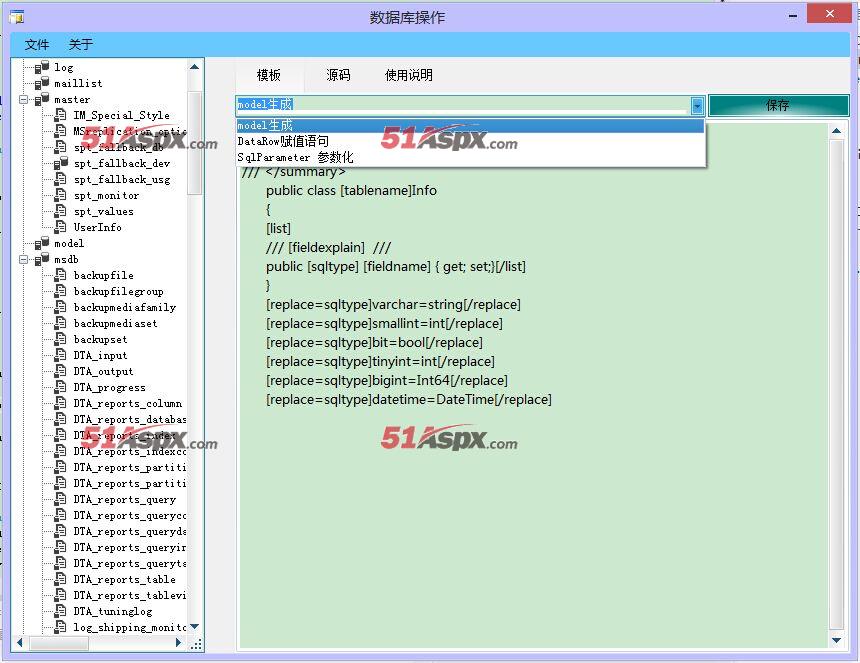Click the IM_Special_Style table icon
Image resolution: width=860 pixels, height=663 pixels.
tap(61, 115)
